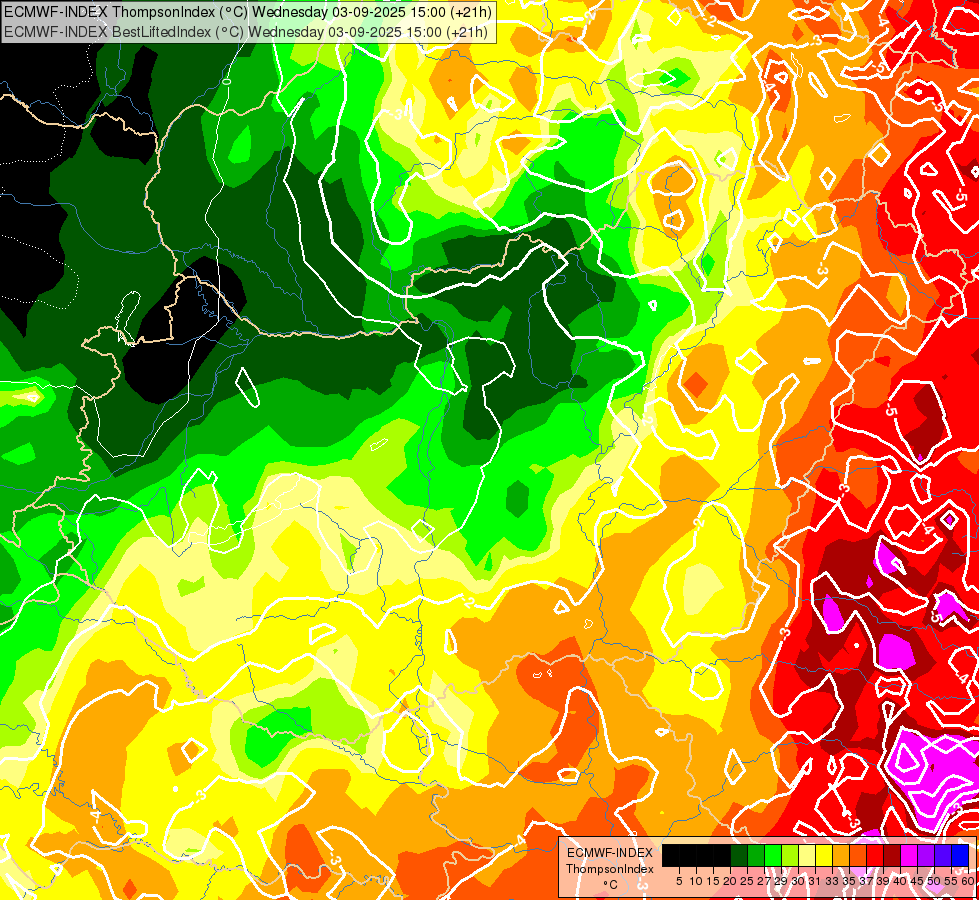Click the ECMWF-INDEX label in the legend

610,853
